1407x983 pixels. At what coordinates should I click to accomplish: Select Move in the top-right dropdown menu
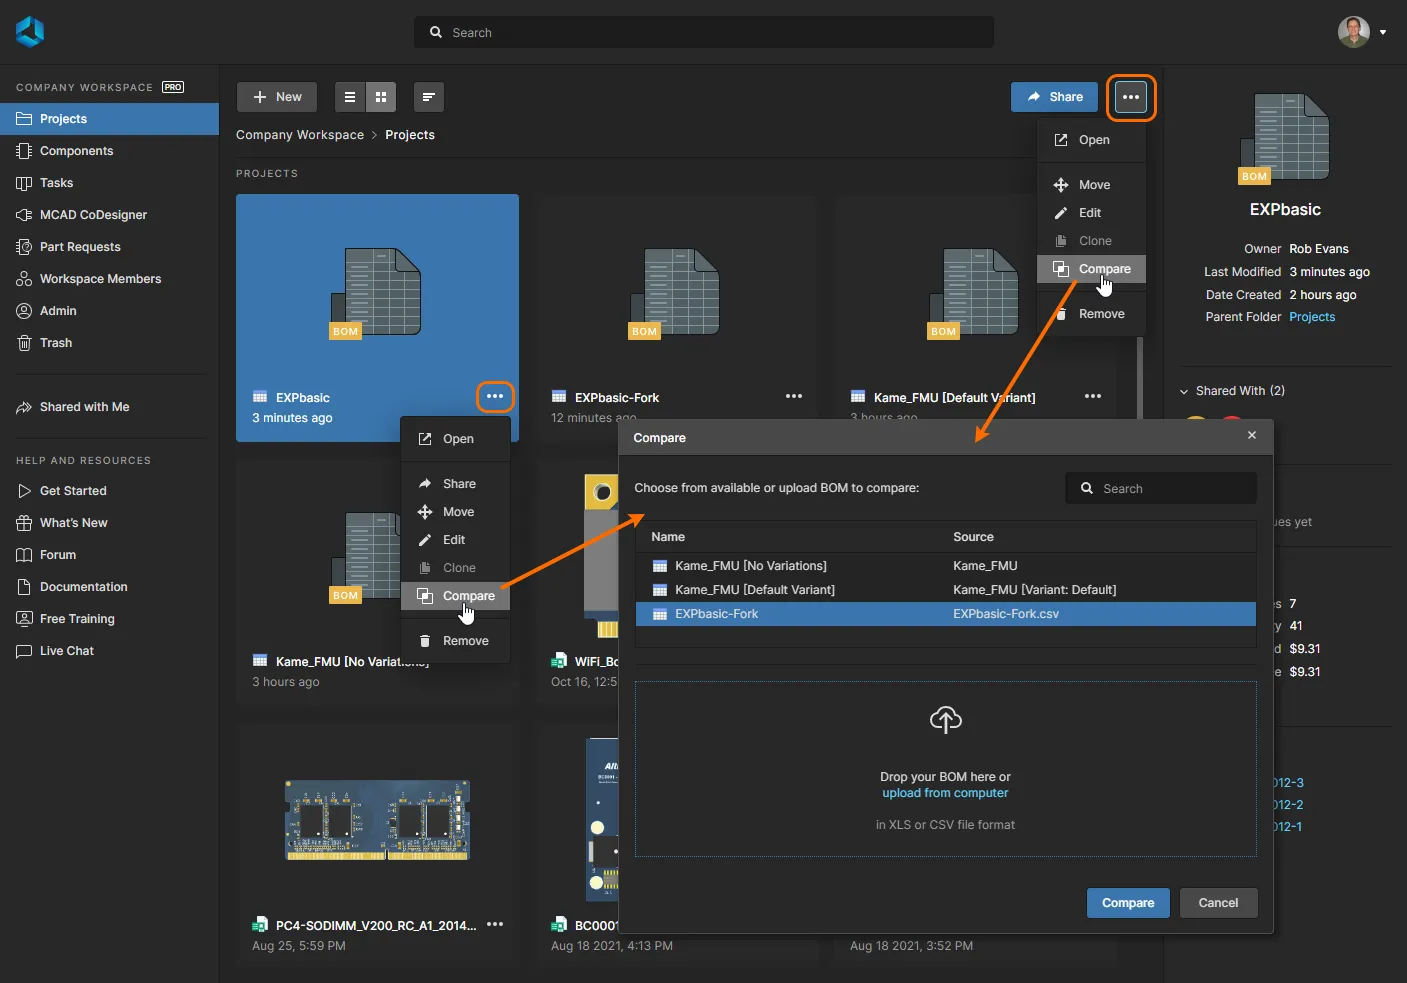[x=1094, y=185]
